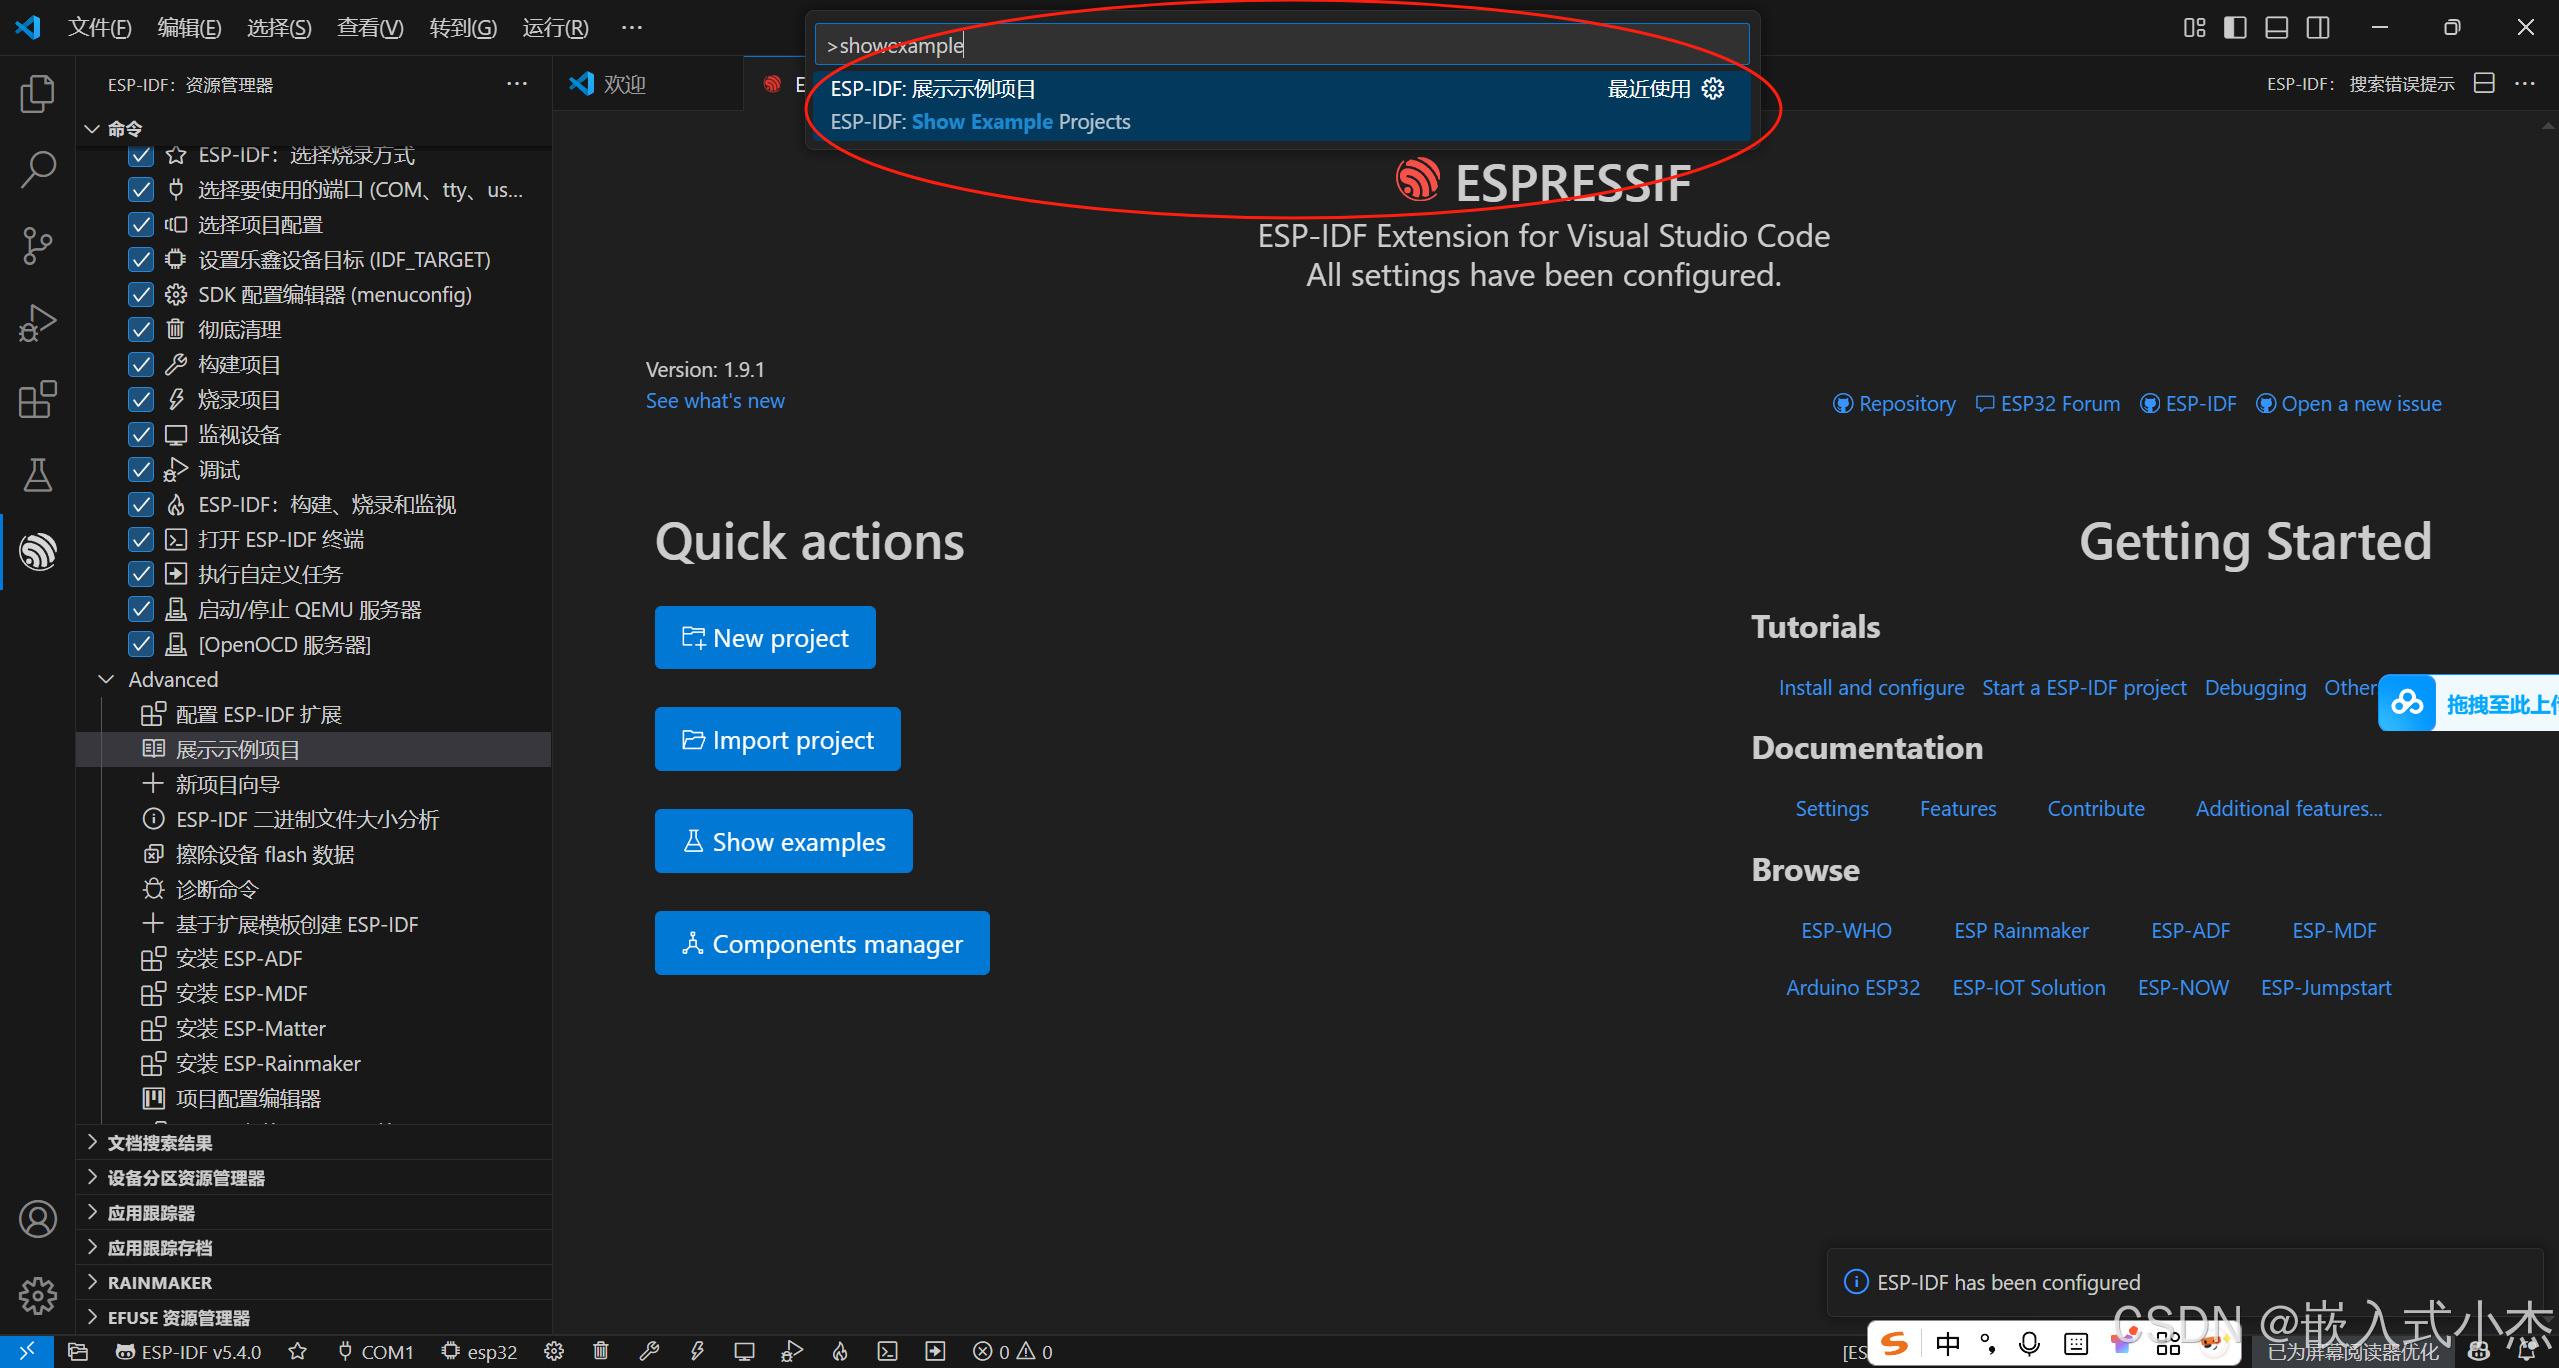Open ESP-IDF terminal via status bar terminal icon

(x=887, y=1351)
